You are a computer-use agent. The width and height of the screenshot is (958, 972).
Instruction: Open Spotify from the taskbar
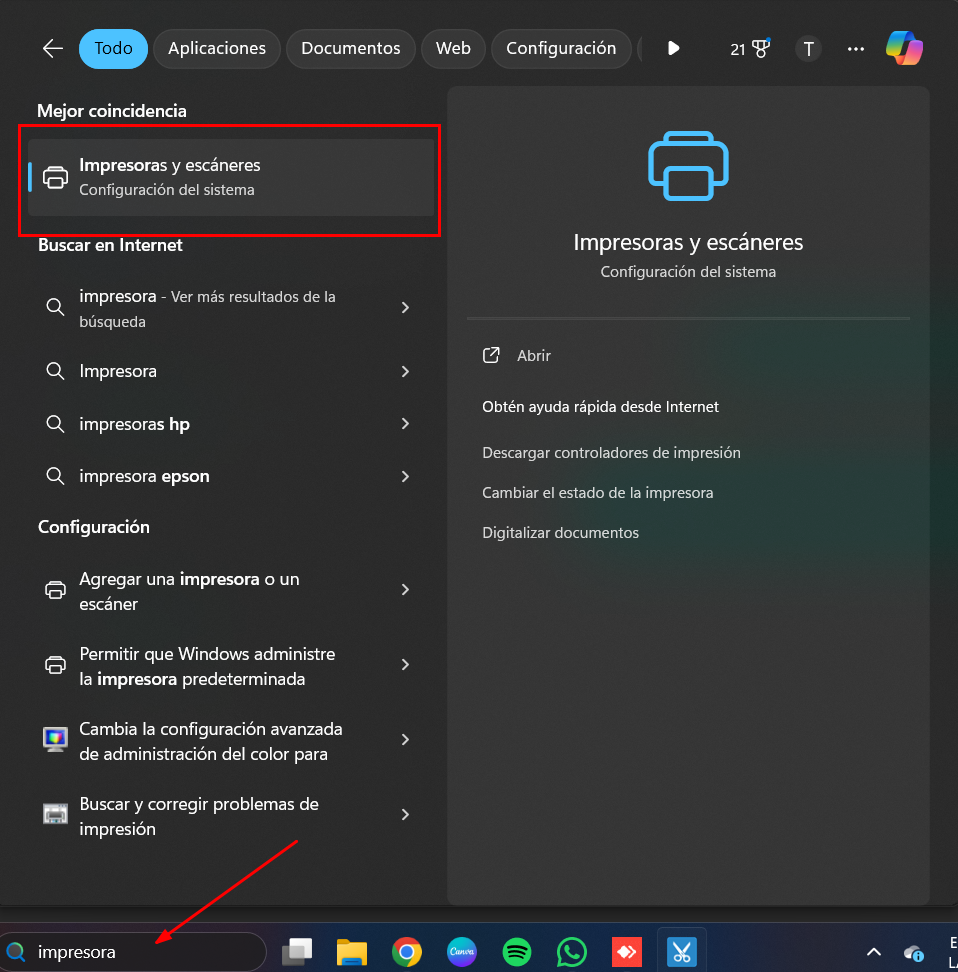pos(516,952)
